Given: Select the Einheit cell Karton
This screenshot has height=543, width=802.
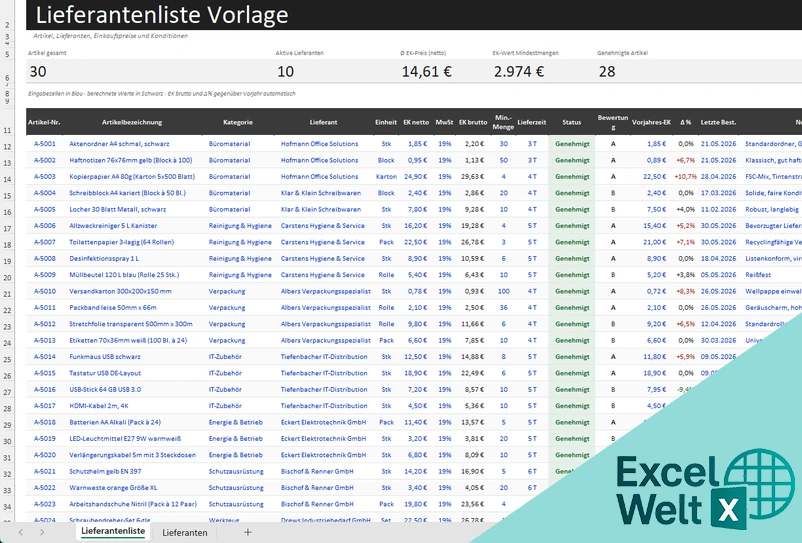Looking at the screenshot, I should [386, 176].
